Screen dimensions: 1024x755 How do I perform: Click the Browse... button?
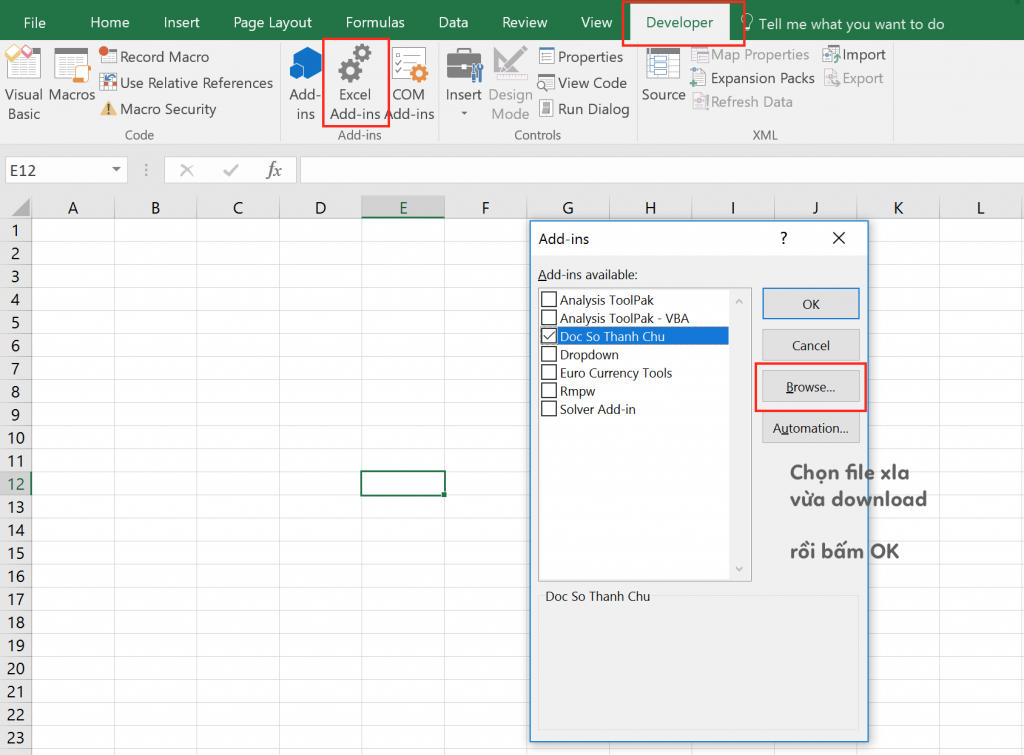pos(810,387)
